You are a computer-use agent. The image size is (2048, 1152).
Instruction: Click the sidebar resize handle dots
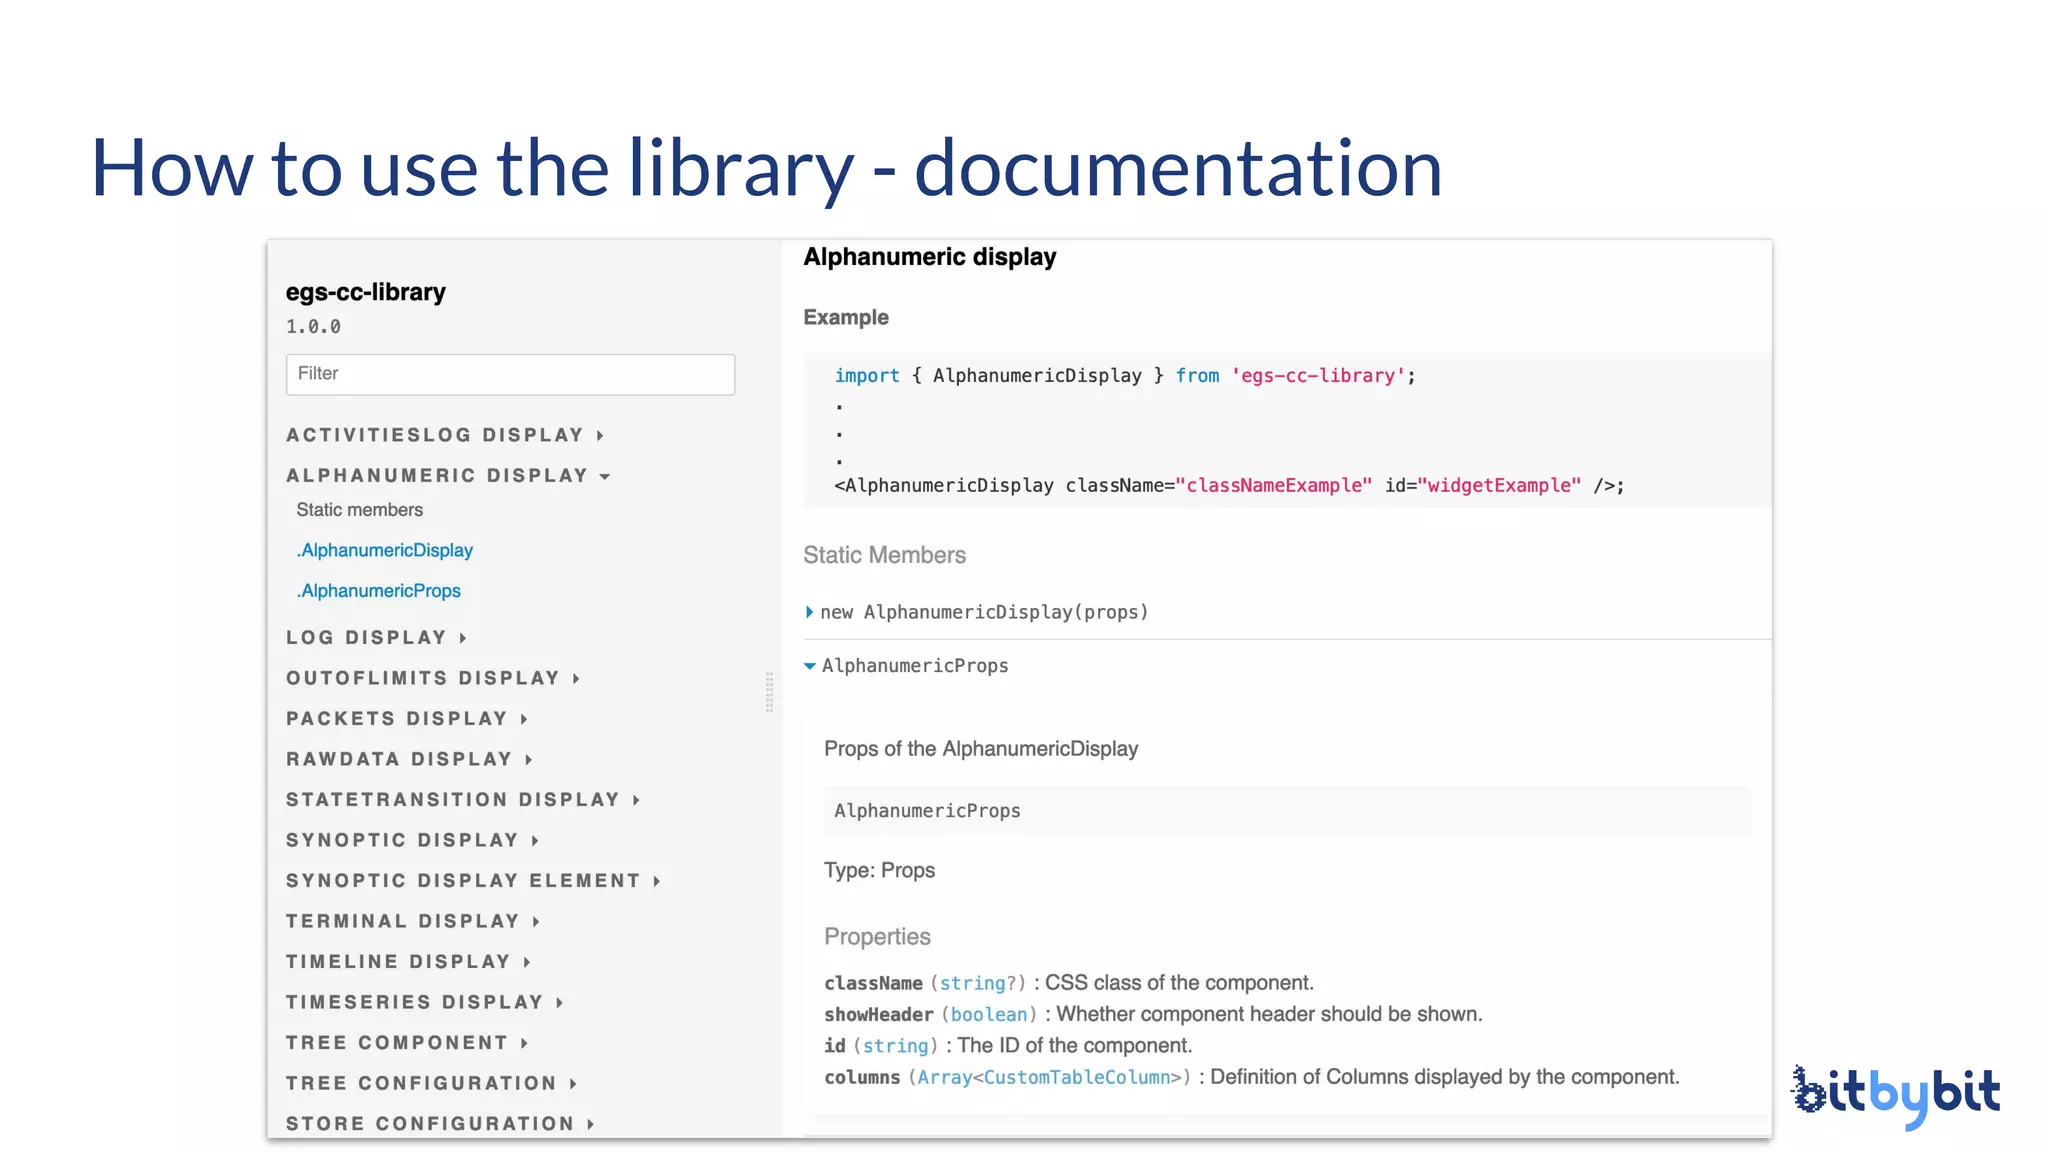769,692
